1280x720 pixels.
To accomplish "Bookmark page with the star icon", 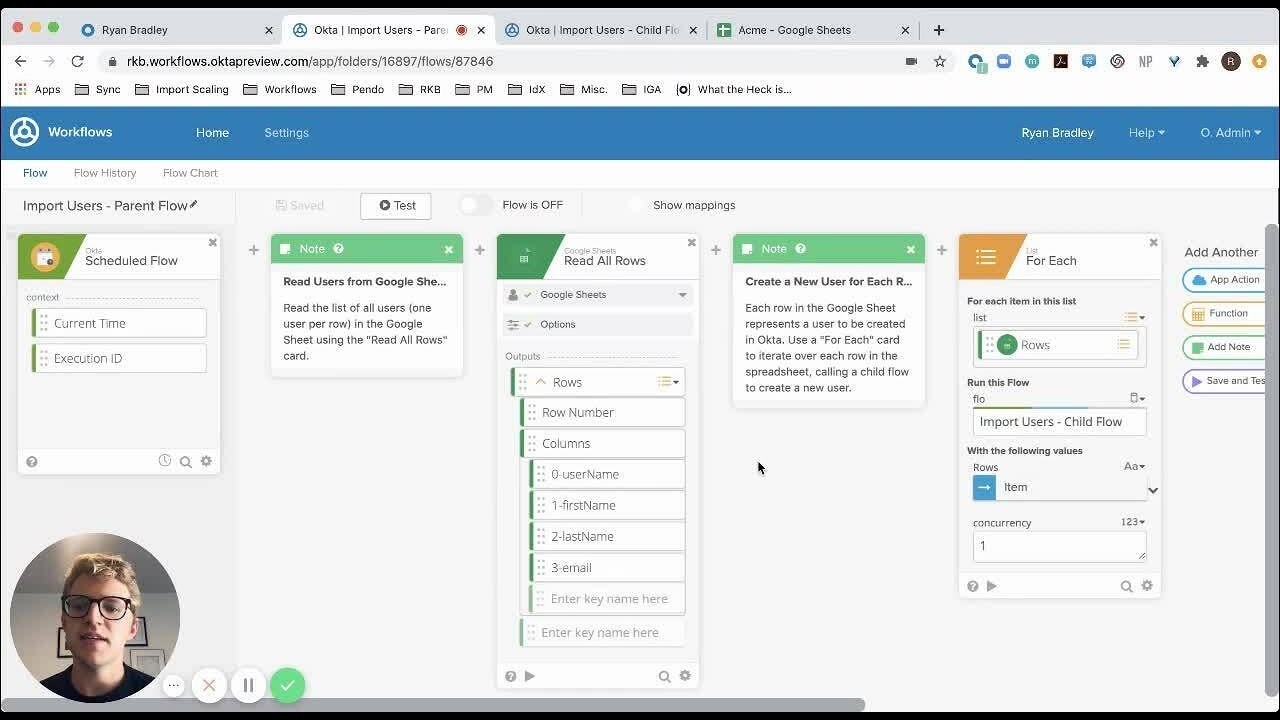I will (x=940, y=61).
